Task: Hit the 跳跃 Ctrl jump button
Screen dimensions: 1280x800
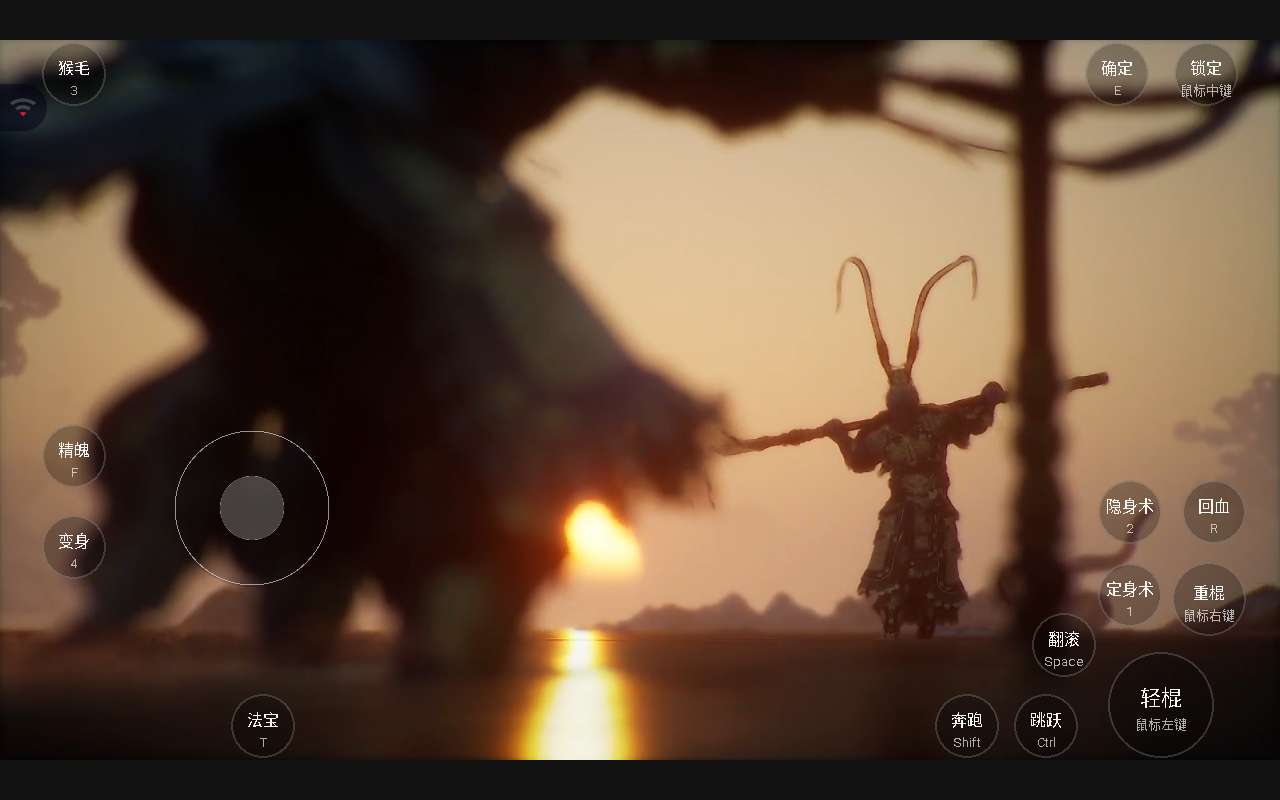Action: [1046, 726]
